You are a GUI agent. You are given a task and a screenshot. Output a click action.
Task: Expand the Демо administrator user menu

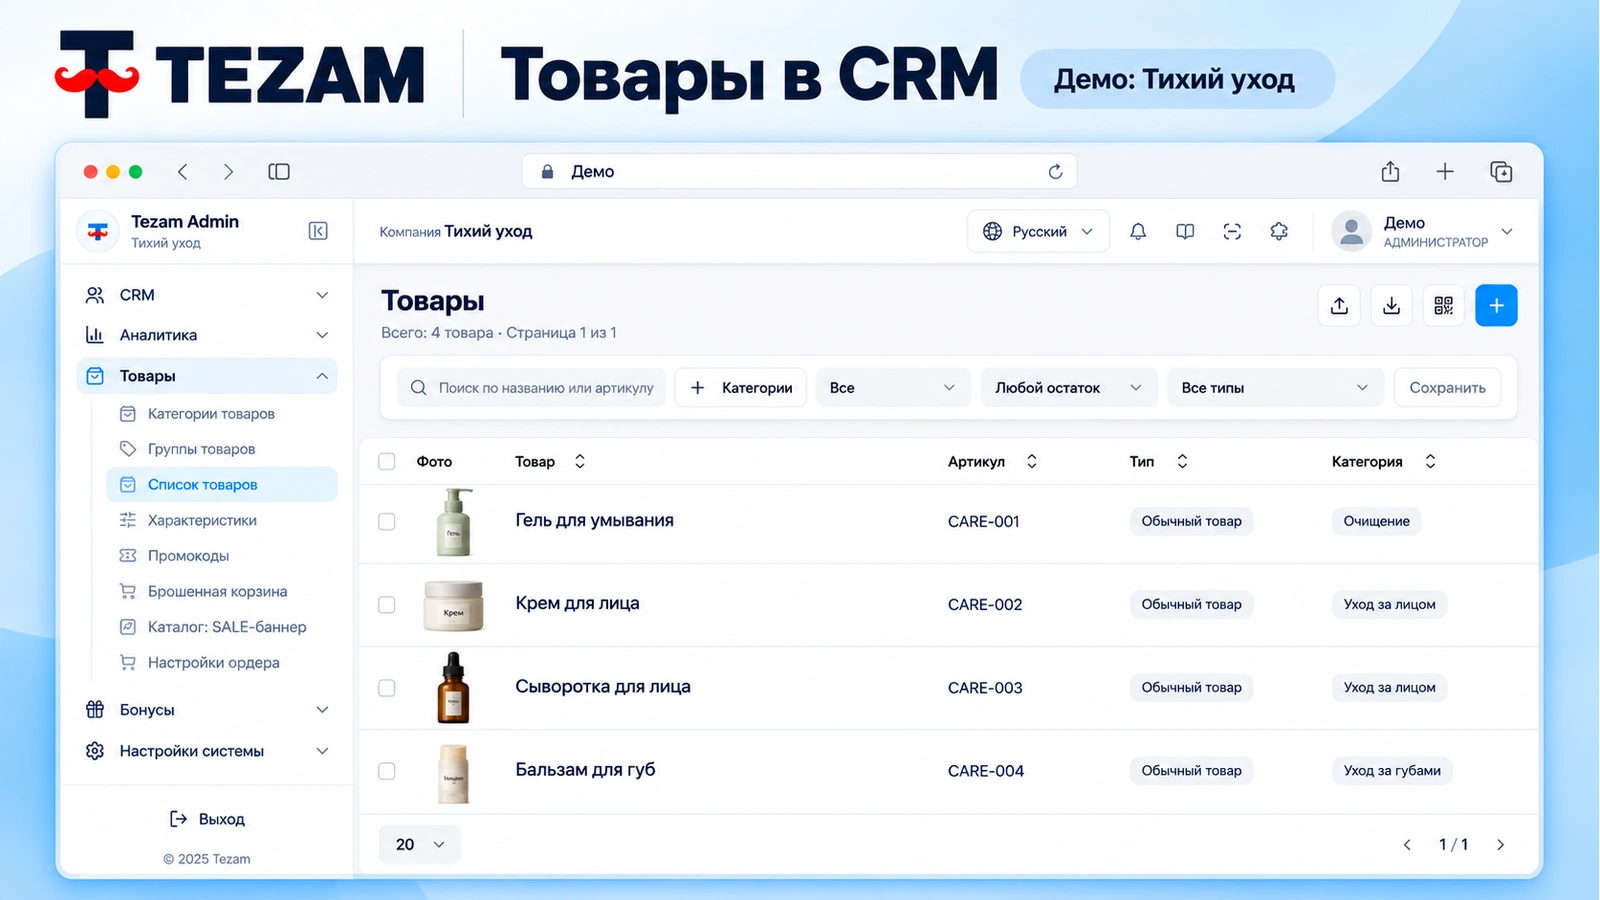click(x=1424, y=231)
